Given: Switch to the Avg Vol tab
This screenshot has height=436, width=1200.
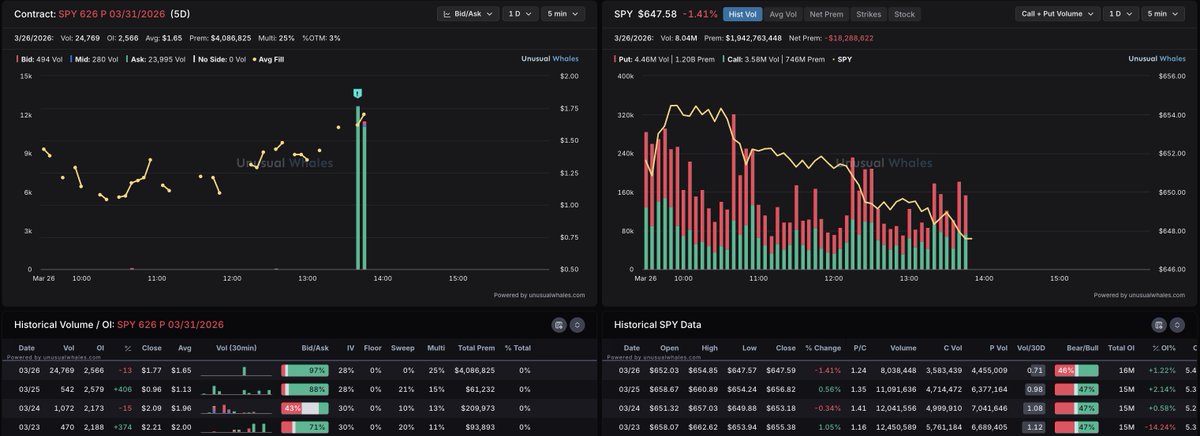Looking at the screenshot, I should click(784, 14).
